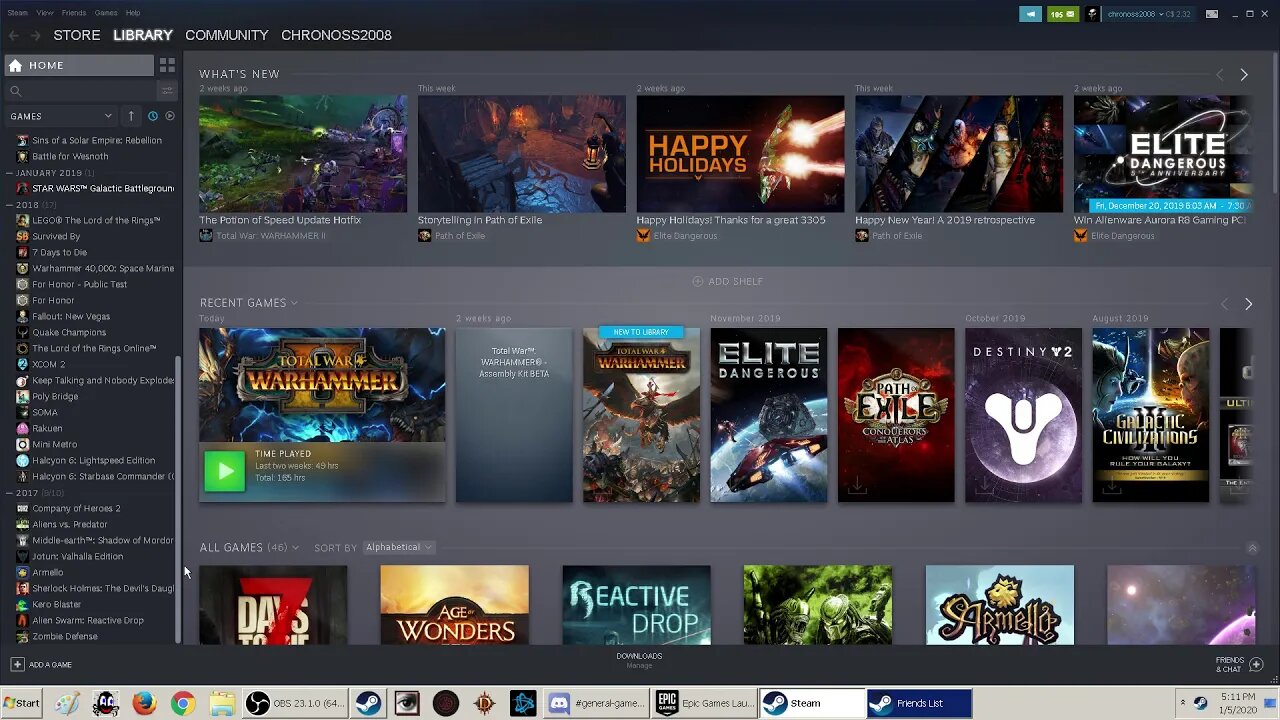Open Friends & Chat plus icon
Viewport: 1280px width, 720px height.
pyautogui.click(x=1256, y=664)
